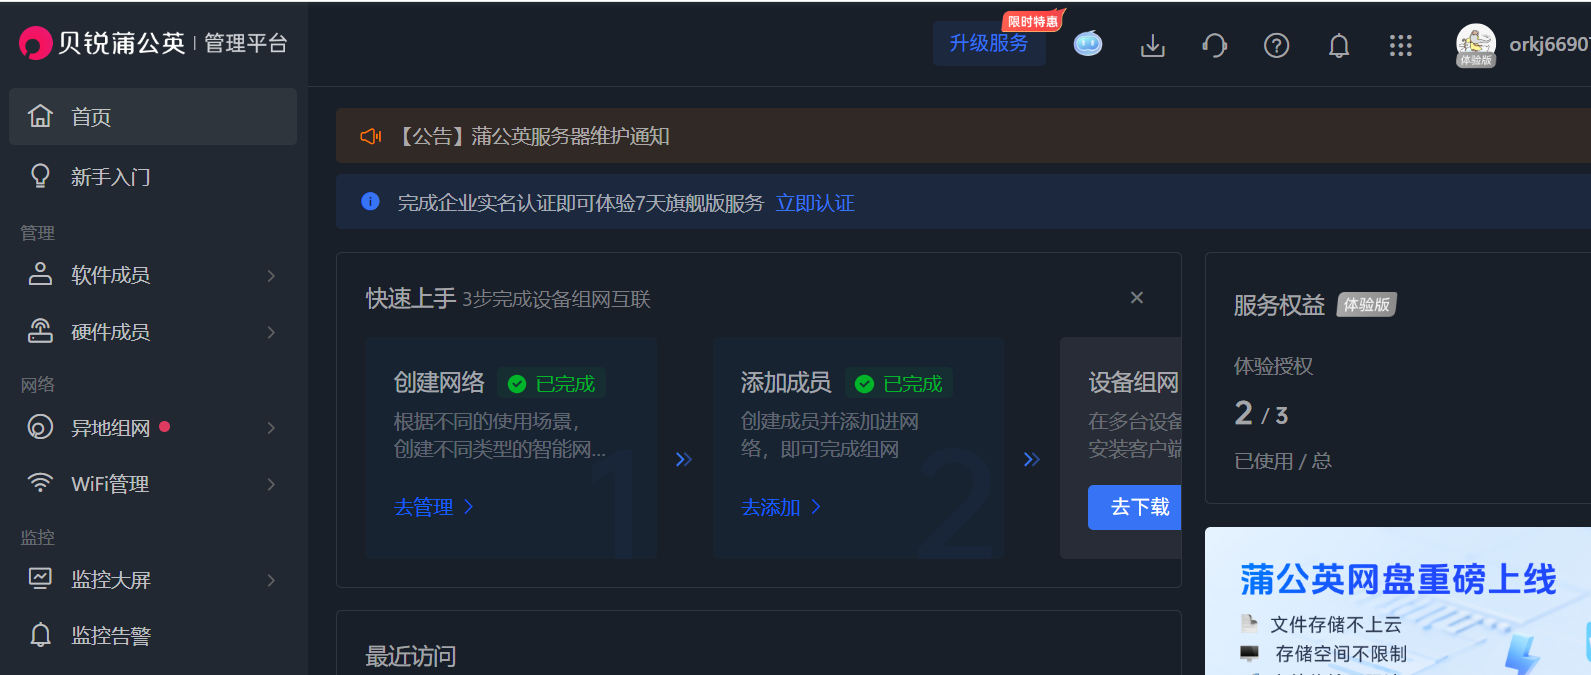Select 首页 in the sidebar
This screenshot has width=1591, height=675.
(153, 116)
